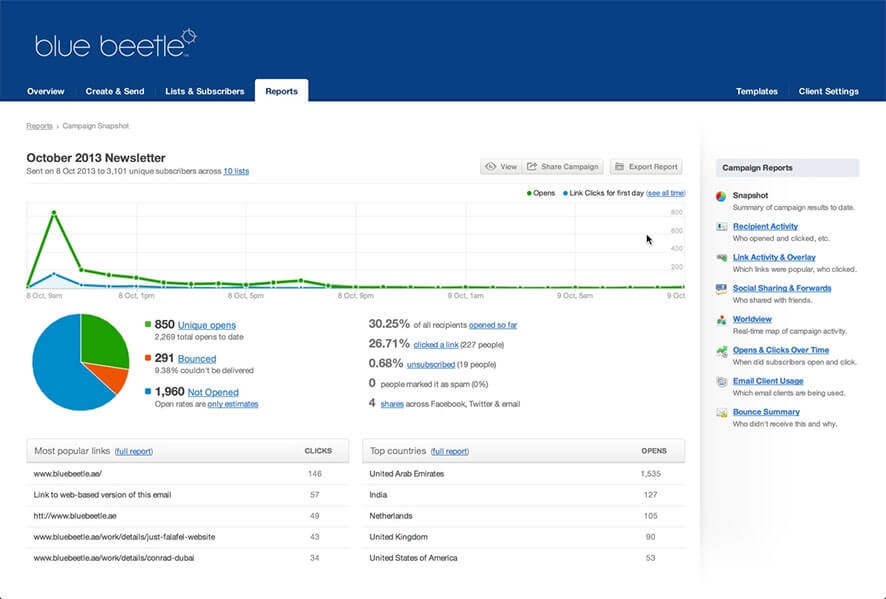
Task: Click the Bounce Summary icon
Action: coord(722,413)
